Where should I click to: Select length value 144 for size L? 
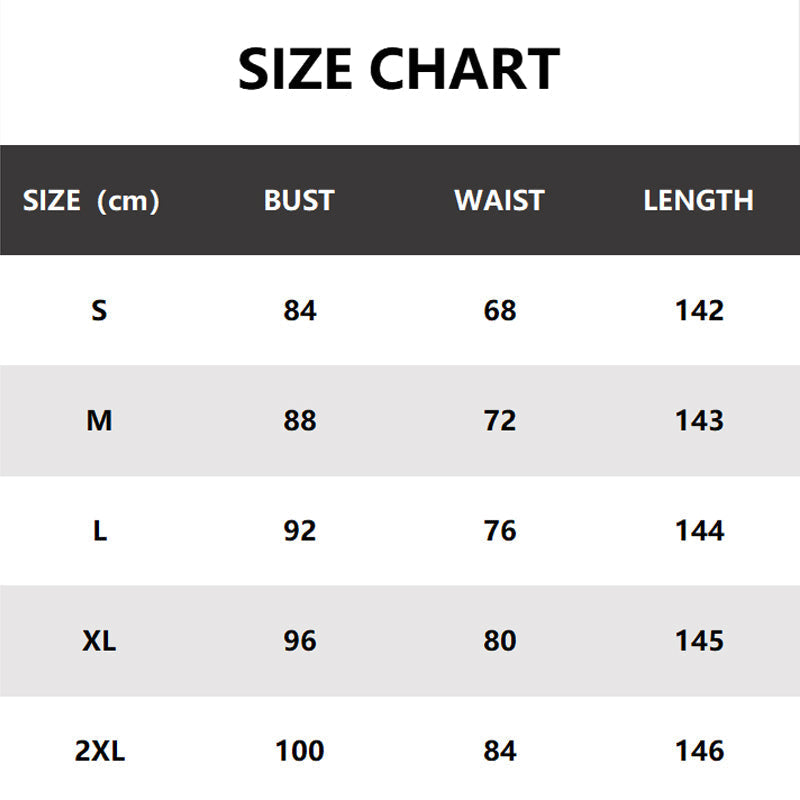click(699, 530)
